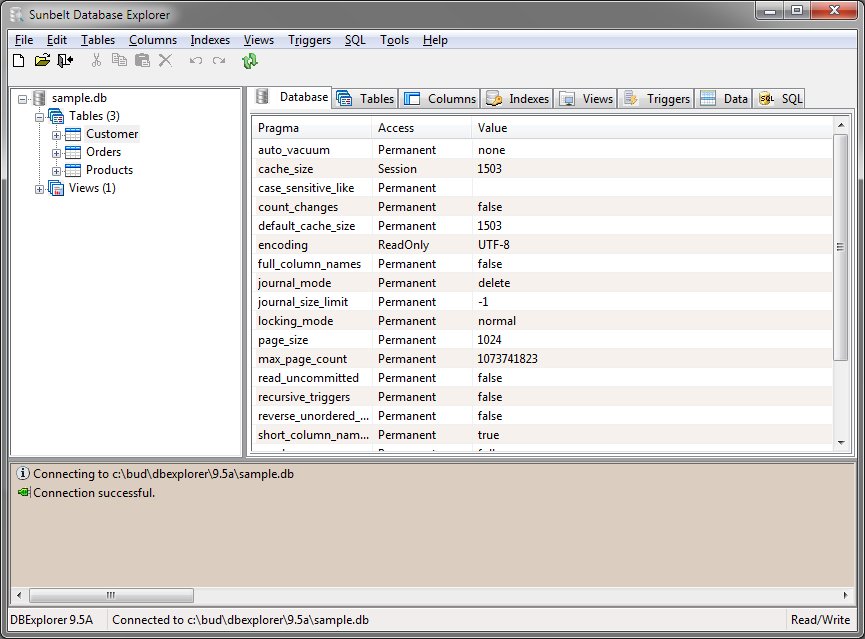
Task: Click the Paste clipboard icon
Action: tap(142, 60)
